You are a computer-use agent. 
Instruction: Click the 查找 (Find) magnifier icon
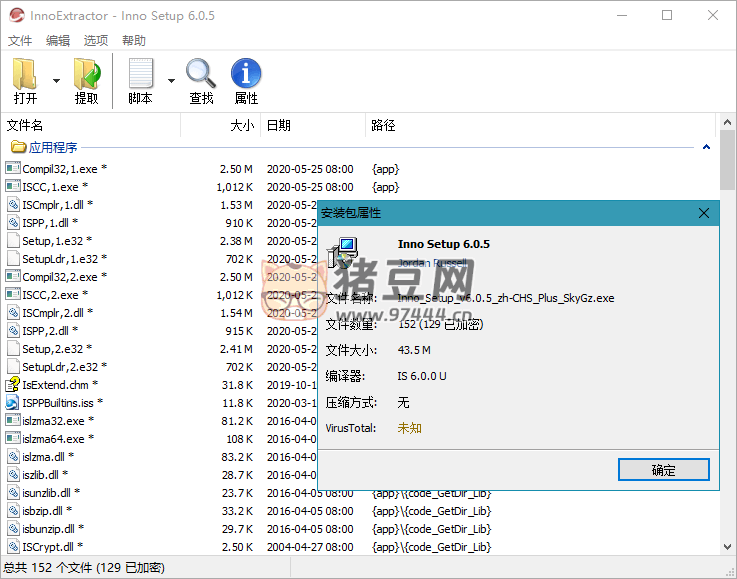point(201,74)
